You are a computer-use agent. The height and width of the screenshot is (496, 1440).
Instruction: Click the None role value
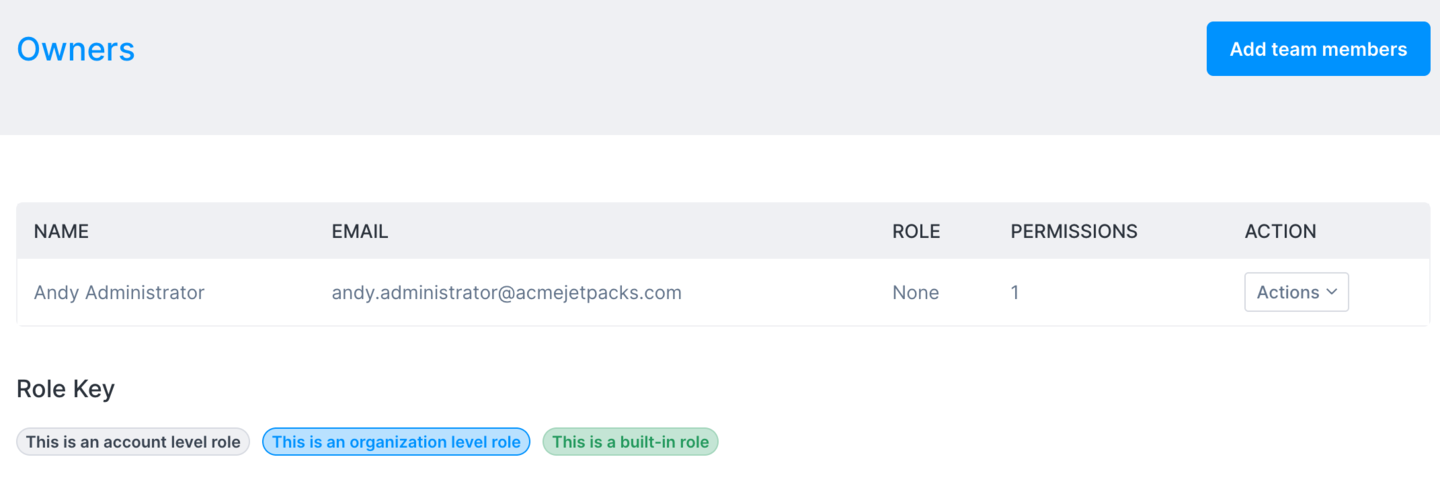tap(916, 292)
